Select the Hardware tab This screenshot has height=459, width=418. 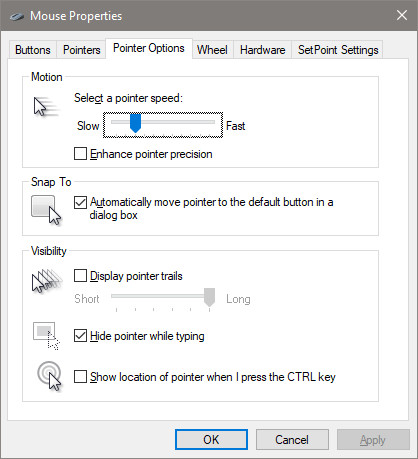tap(263, 50)
